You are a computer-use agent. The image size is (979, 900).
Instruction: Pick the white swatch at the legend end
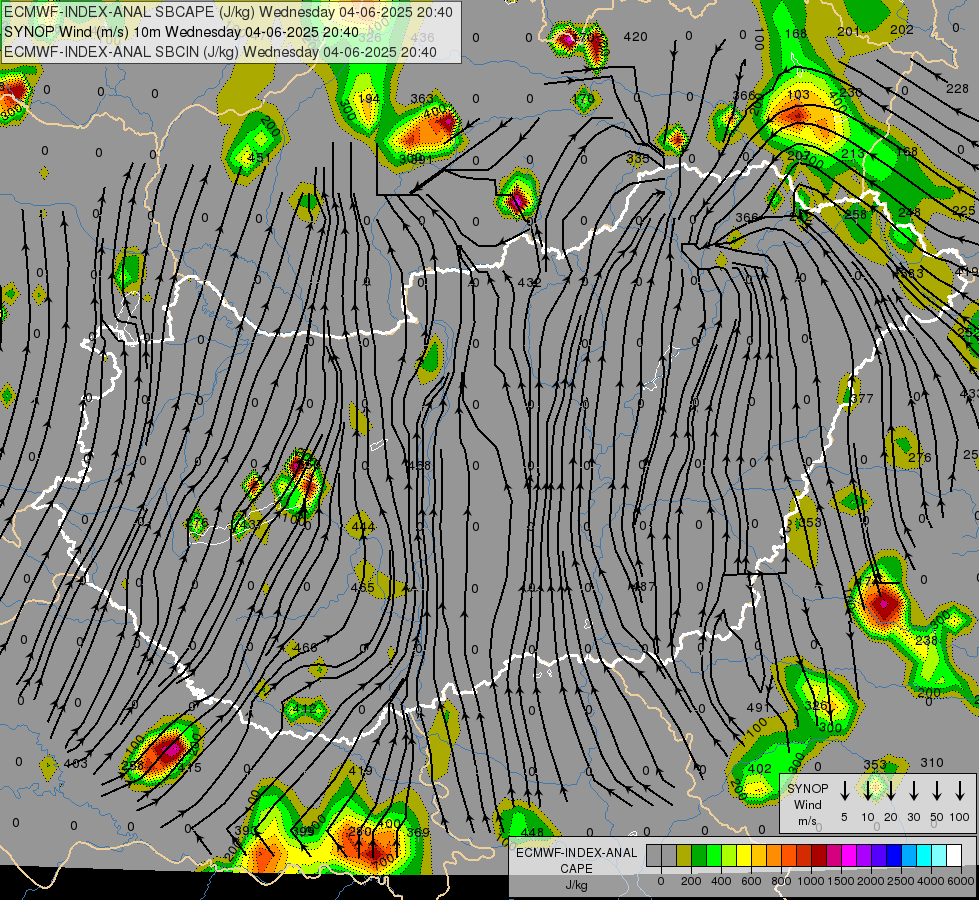click(x=955, y=856)
